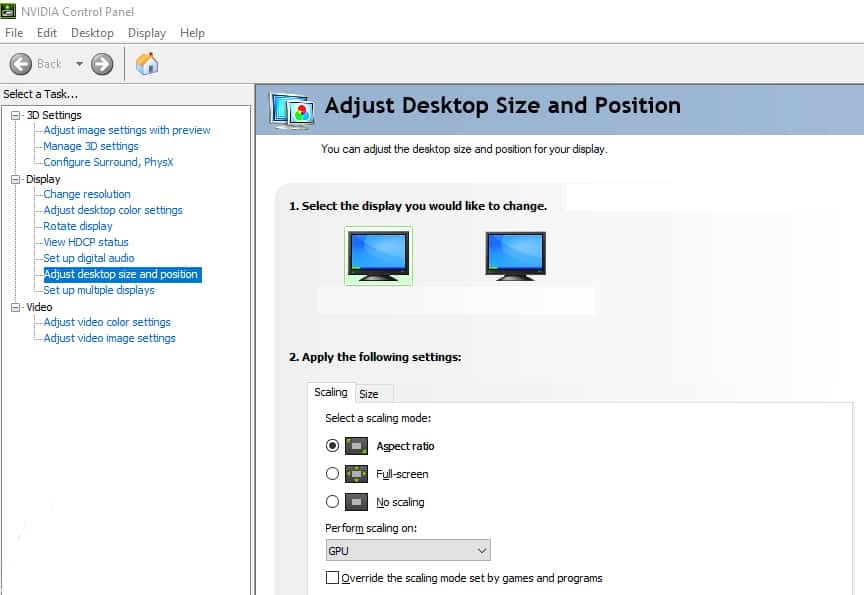Image resolution: width=864 pixels, height=595 pixels.
Task: Click the Forward arrow button
Action: click(x=102, y=64)
